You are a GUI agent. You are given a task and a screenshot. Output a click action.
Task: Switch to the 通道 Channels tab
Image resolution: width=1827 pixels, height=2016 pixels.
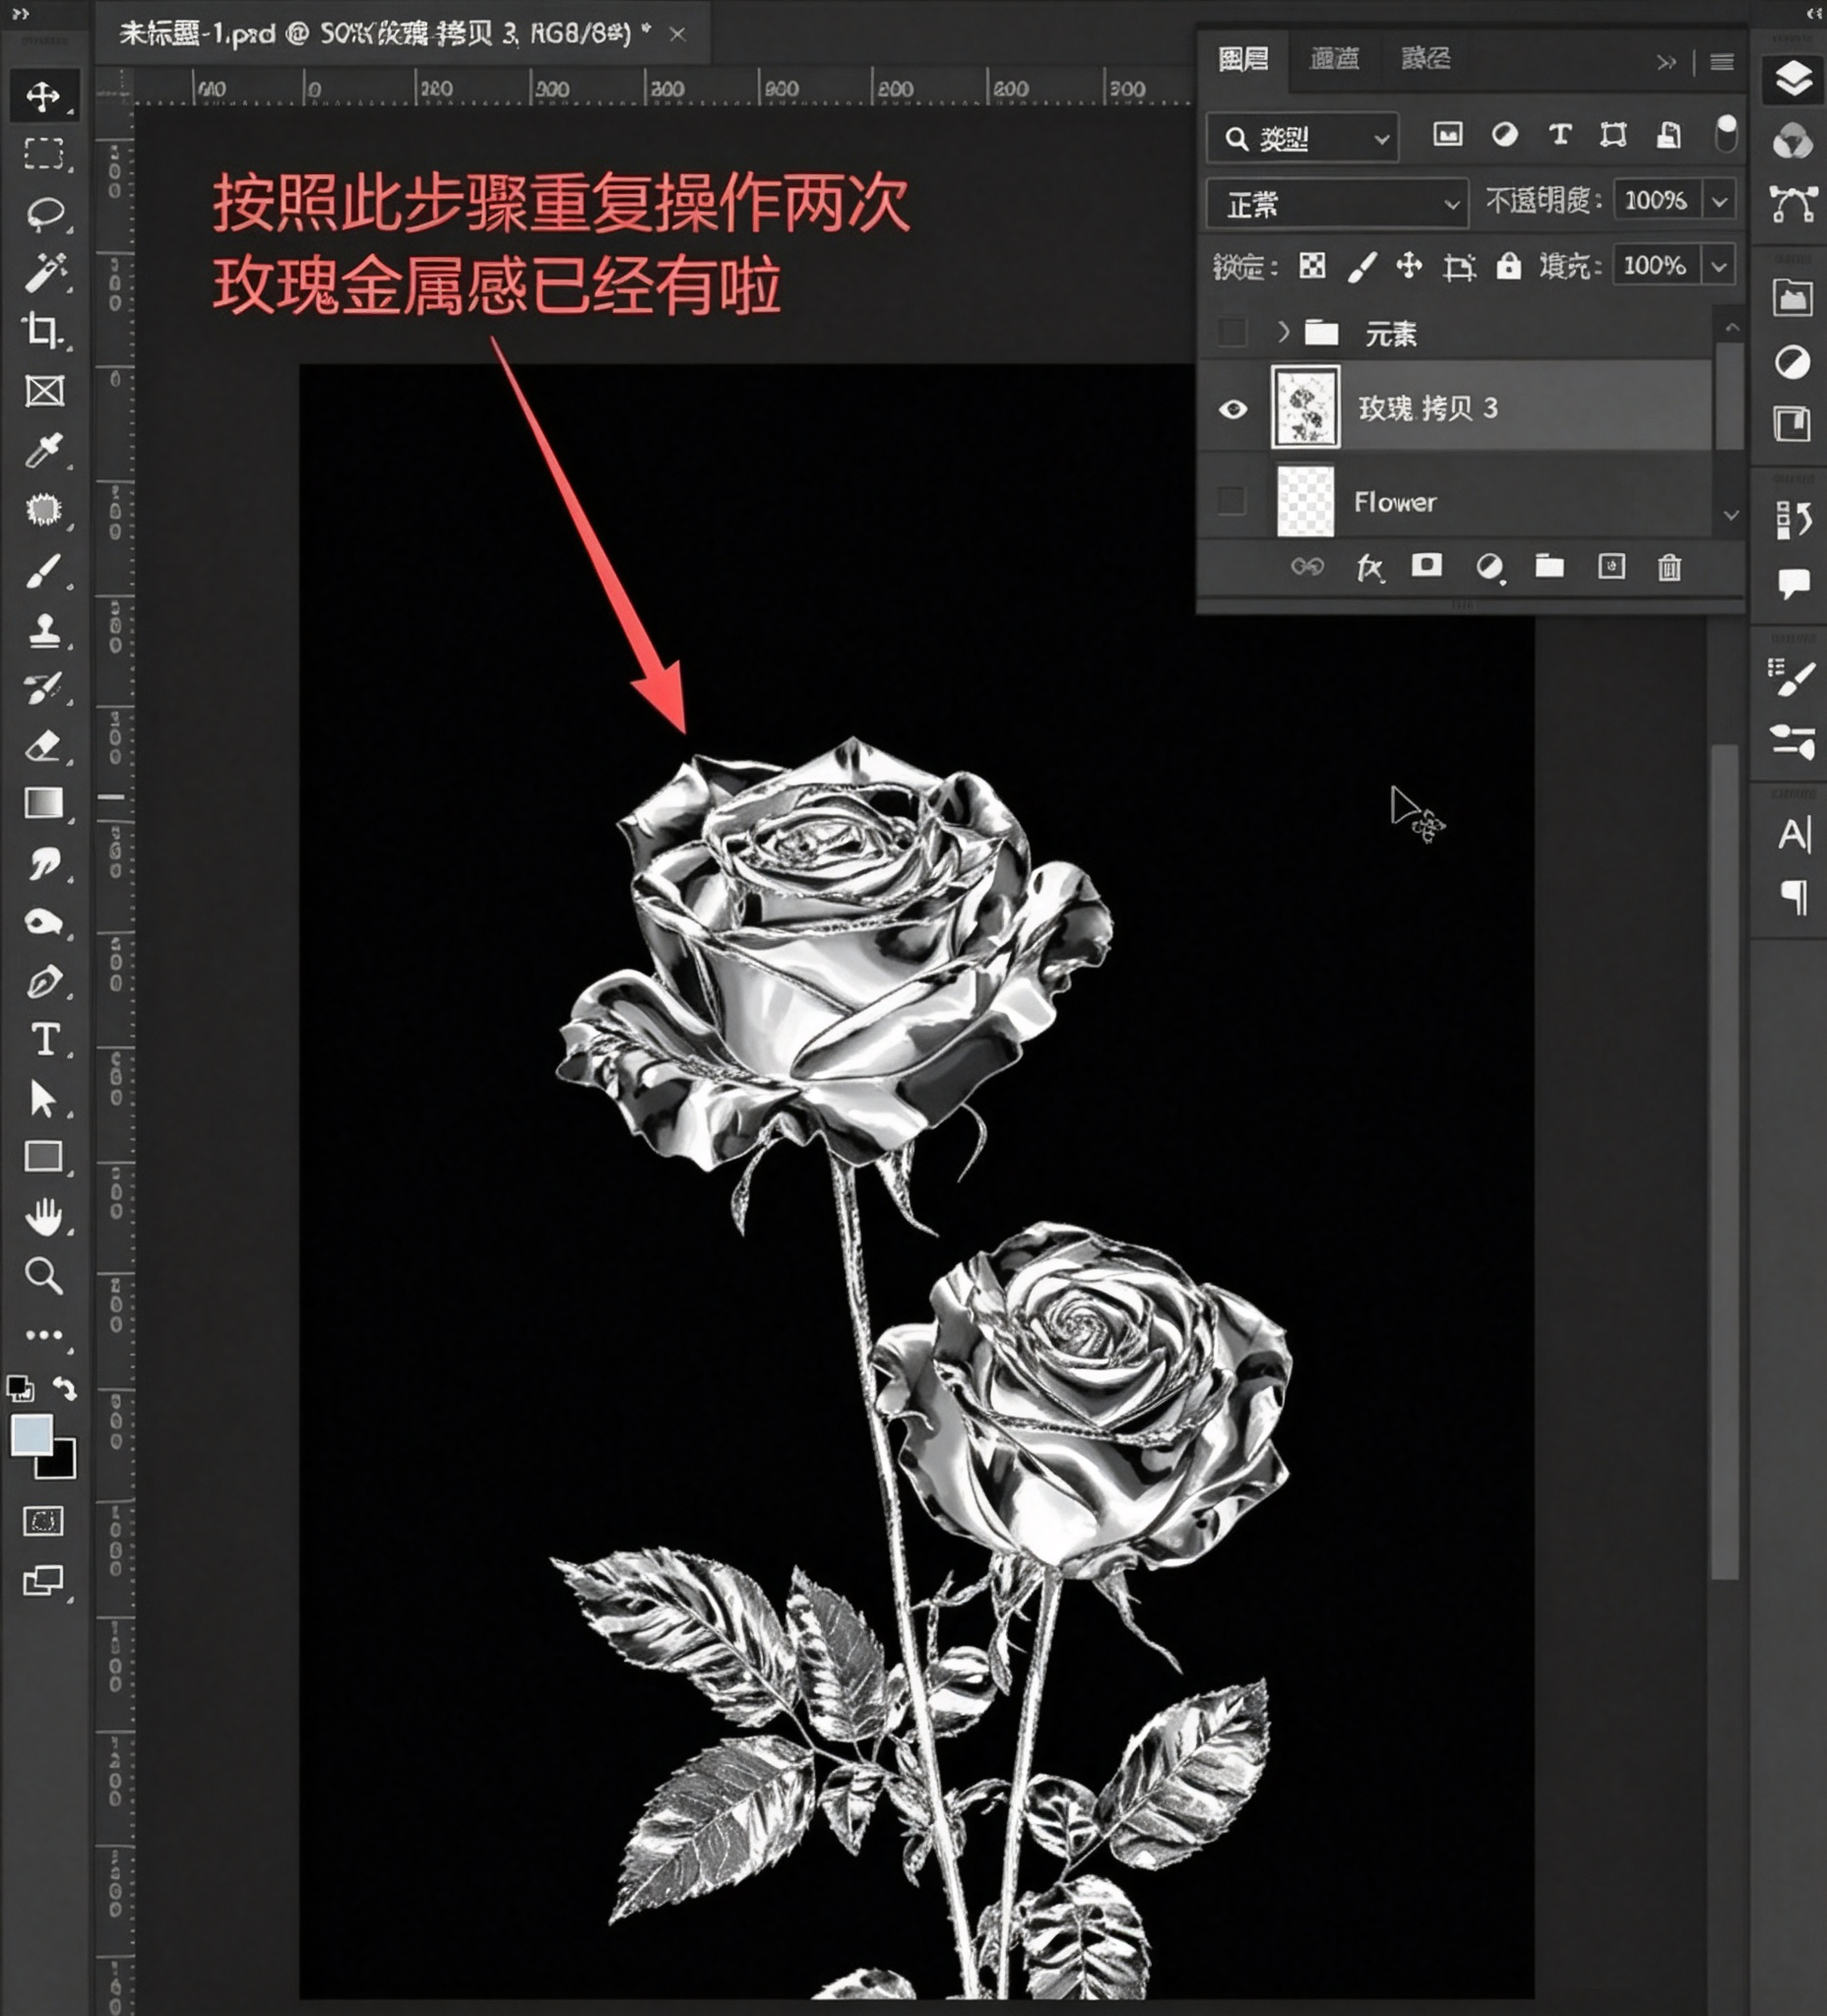click(x=1334, y=60)
